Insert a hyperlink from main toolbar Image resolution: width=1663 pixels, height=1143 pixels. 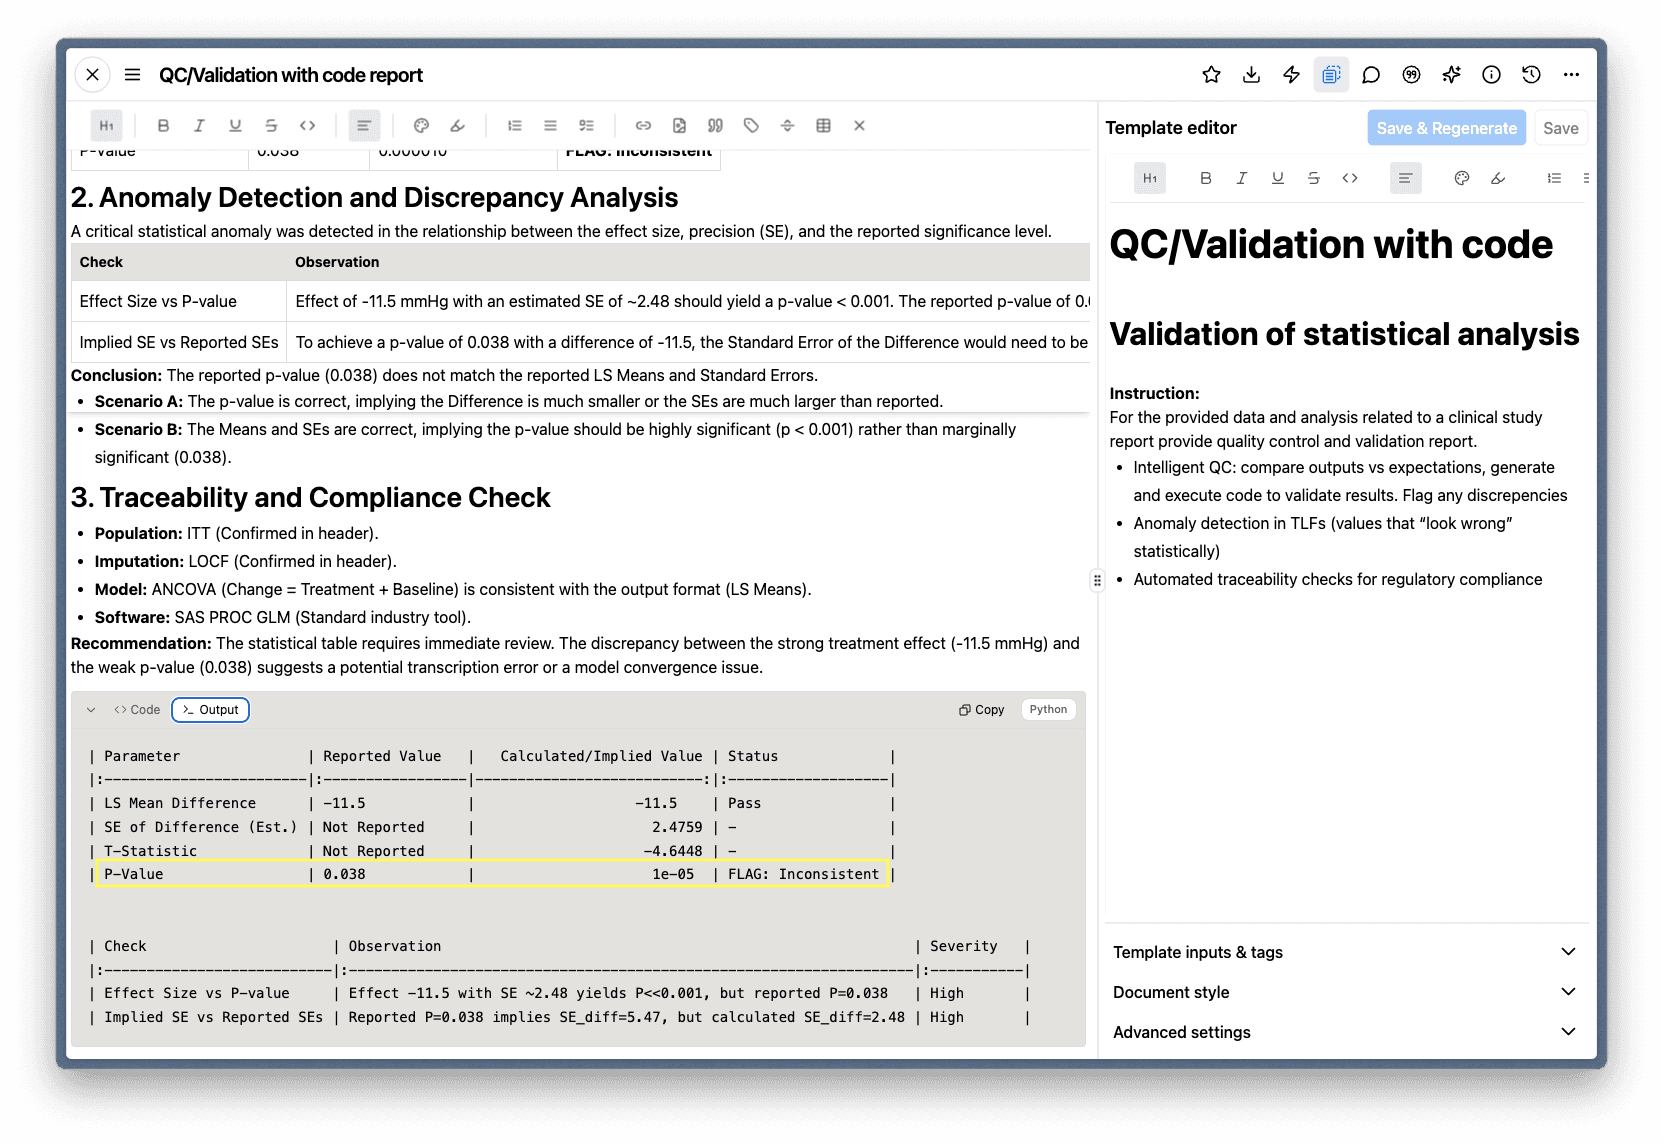coord(643,126)
